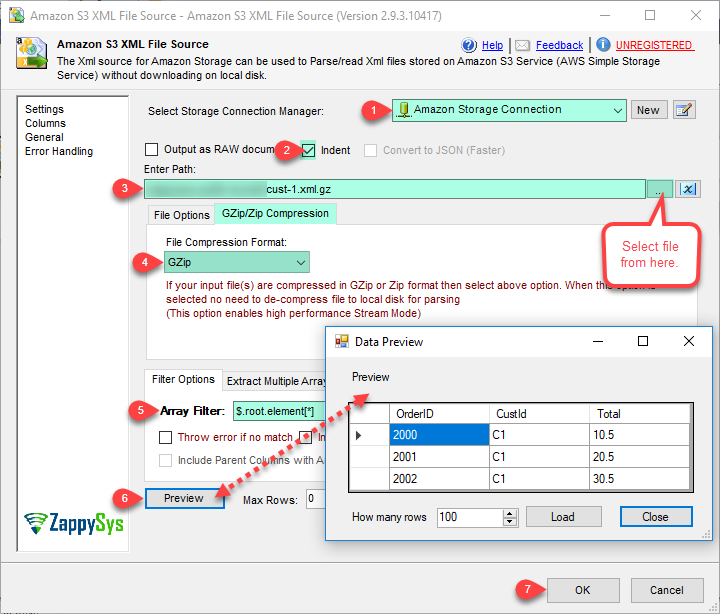Image resolution: width=720 pixels, height=614 pixels.
Task: Click the Help question mark icon
Action: click(x=469, y=45)
